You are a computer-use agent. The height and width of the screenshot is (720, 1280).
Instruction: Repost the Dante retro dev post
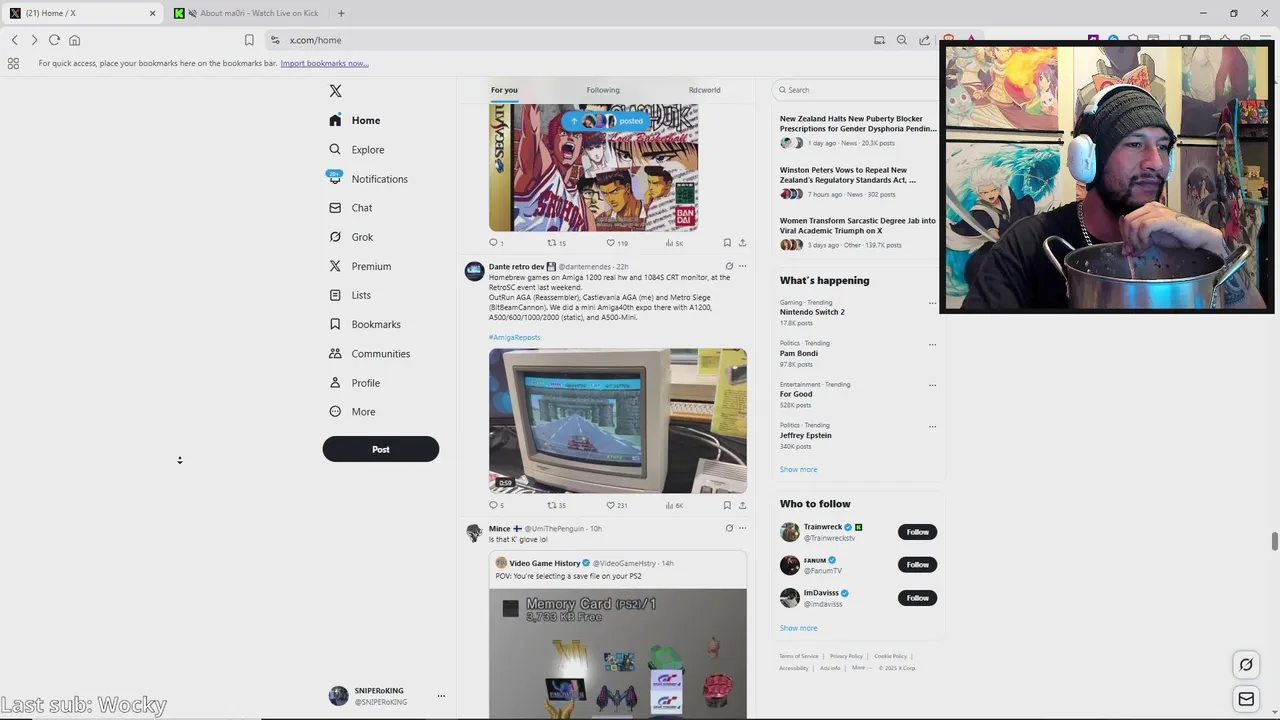(556, 506)
